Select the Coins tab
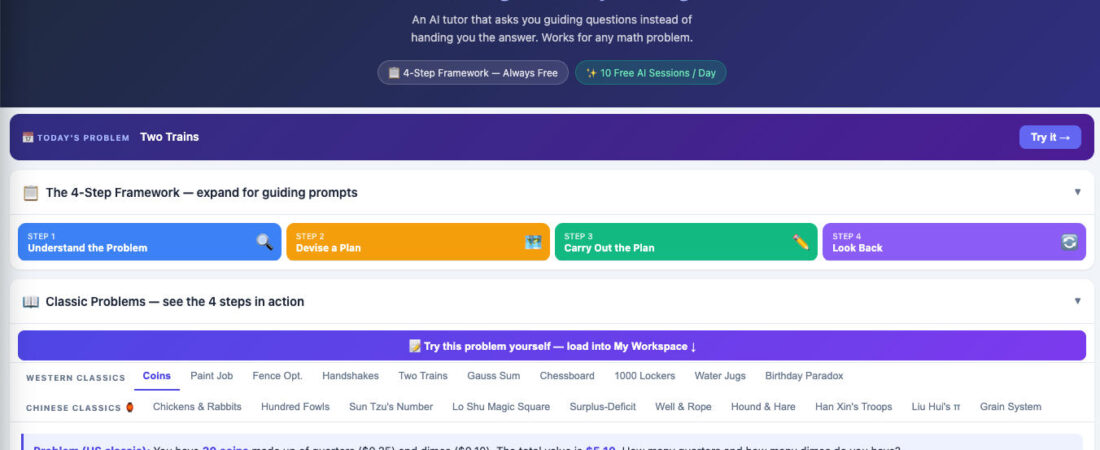Viewport: 1100px width, 450px height. point(156,376)
